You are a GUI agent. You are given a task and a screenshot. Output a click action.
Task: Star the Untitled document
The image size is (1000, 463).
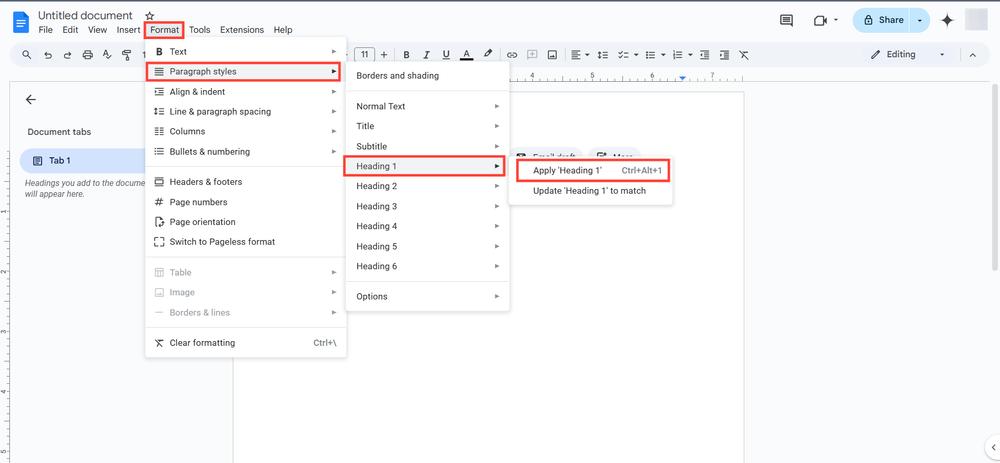click(x=149, y=16)
